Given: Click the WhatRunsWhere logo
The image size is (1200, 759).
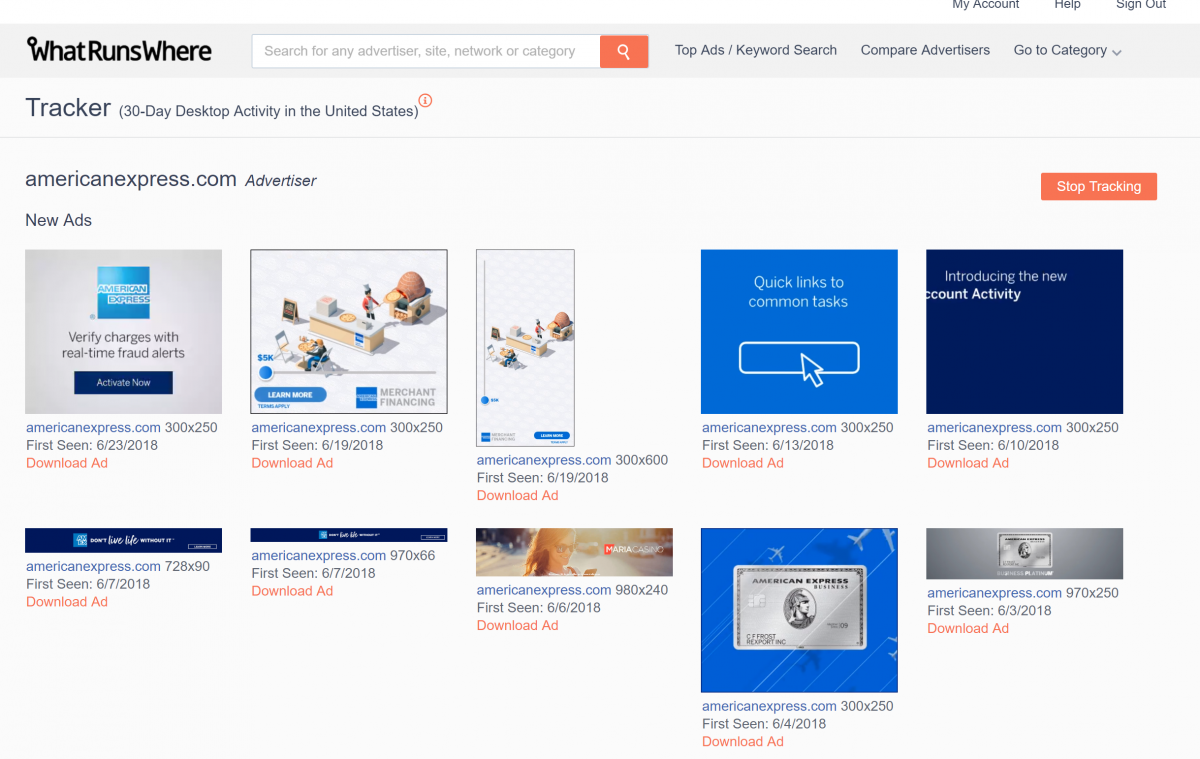Looking at the screenshot, I should [x=119, y=50].
